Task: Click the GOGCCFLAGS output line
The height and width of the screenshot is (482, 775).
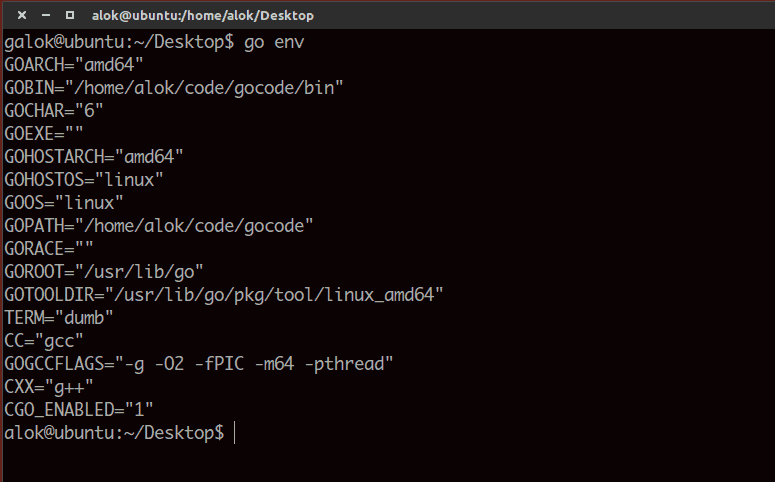Action: (x=199, y=363)
